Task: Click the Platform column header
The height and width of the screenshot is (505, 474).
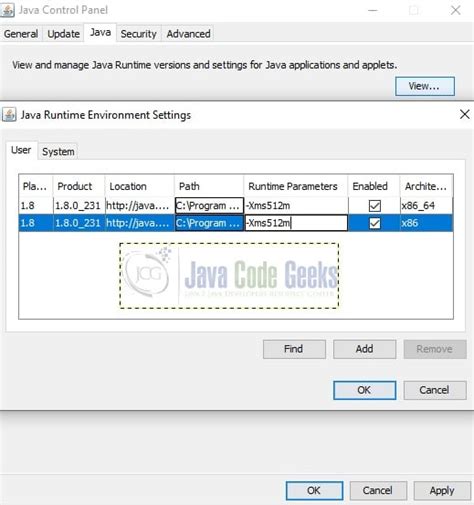Action: pyautogui.click(x=36, y=186)
